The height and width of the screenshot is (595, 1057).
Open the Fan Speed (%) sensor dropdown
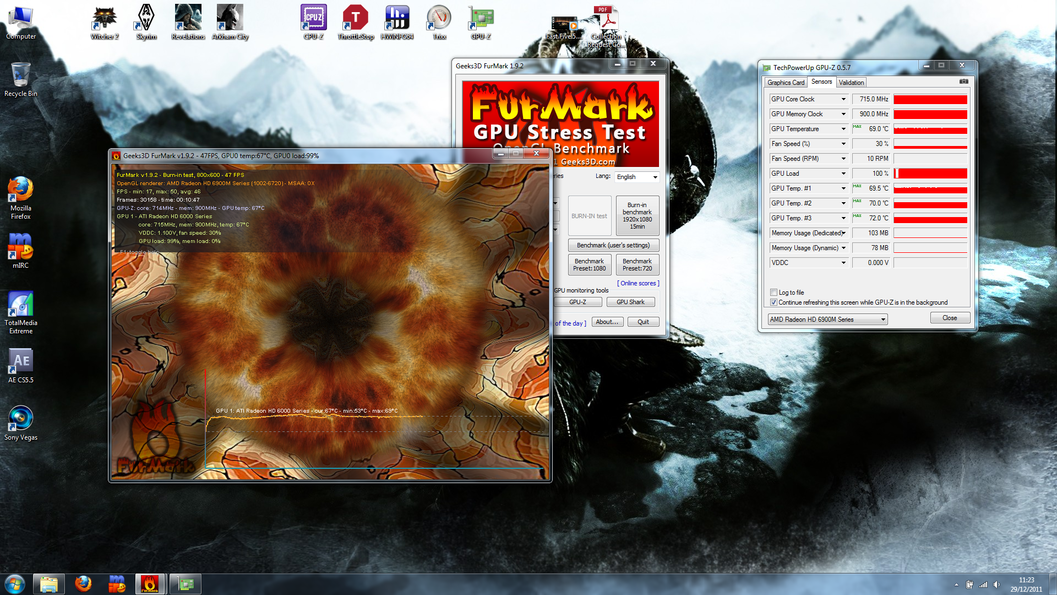click(x=843, y=144)
